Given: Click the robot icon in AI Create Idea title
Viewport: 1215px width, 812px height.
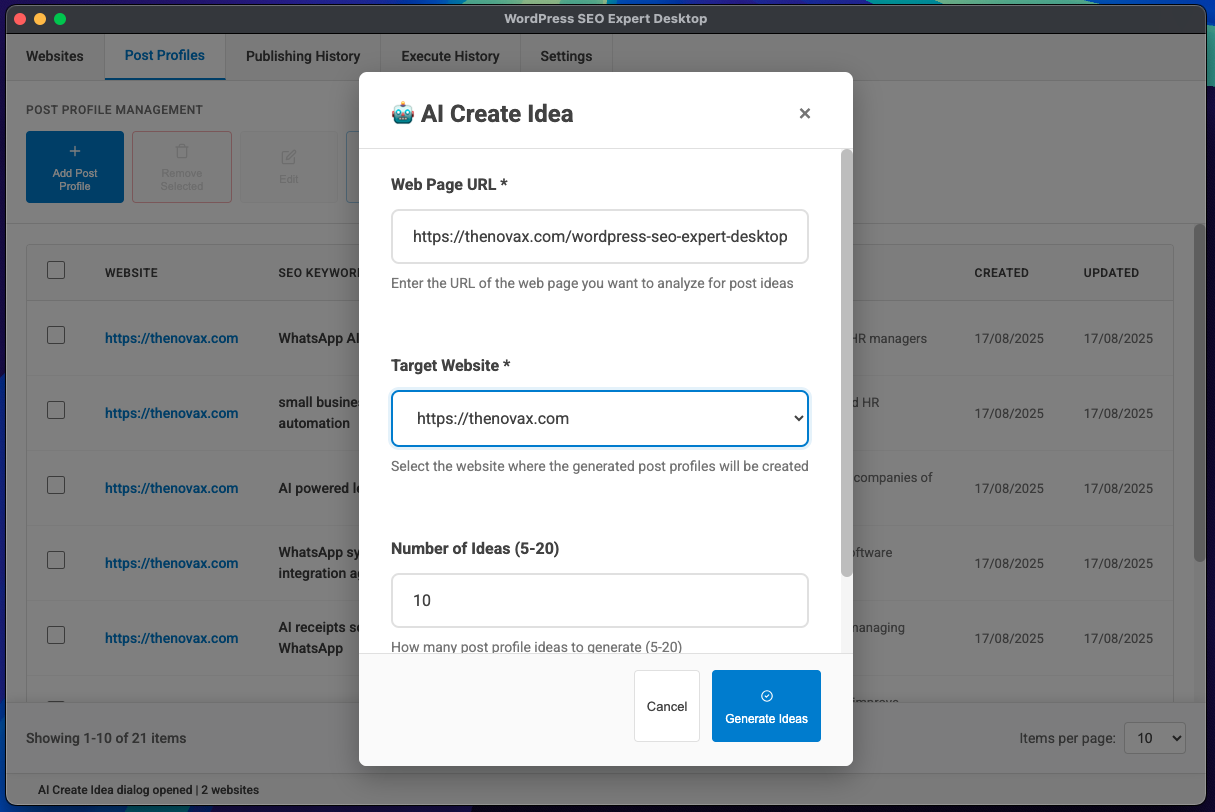Looking at the screenshot, I should 402,113.
